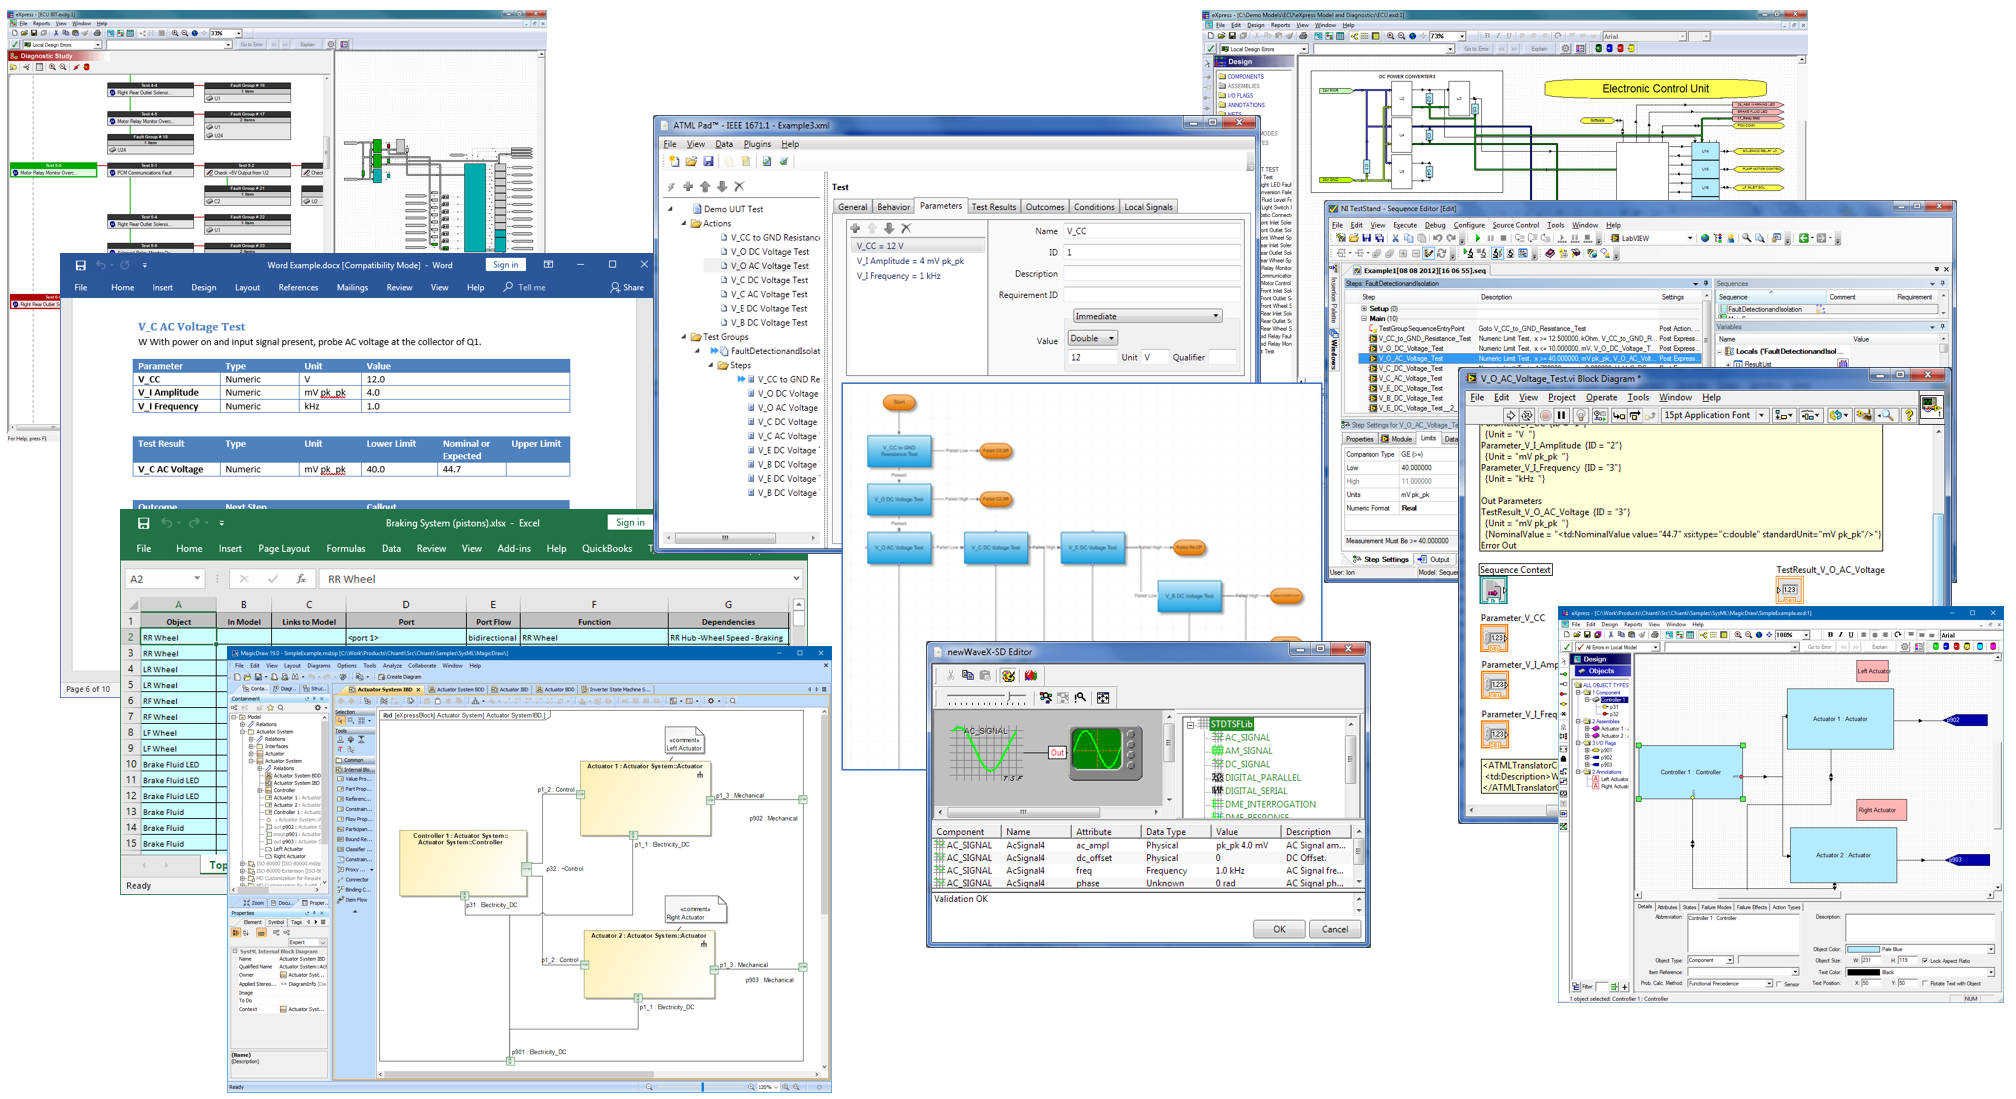Screen dimensions: 2016x1099
Task: Open the Formulas tab in Excel ribbon
Action: point(345,549)
